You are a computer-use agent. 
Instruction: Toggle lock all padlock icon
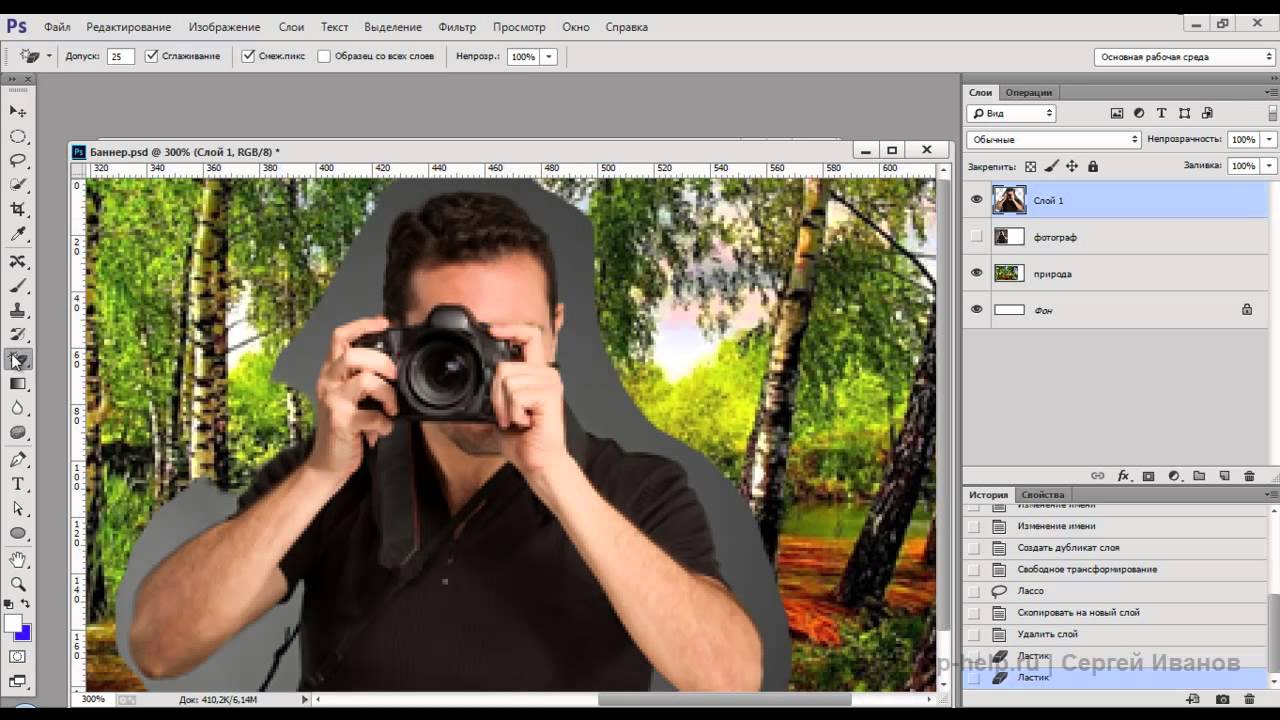[x=1093, y=166]
